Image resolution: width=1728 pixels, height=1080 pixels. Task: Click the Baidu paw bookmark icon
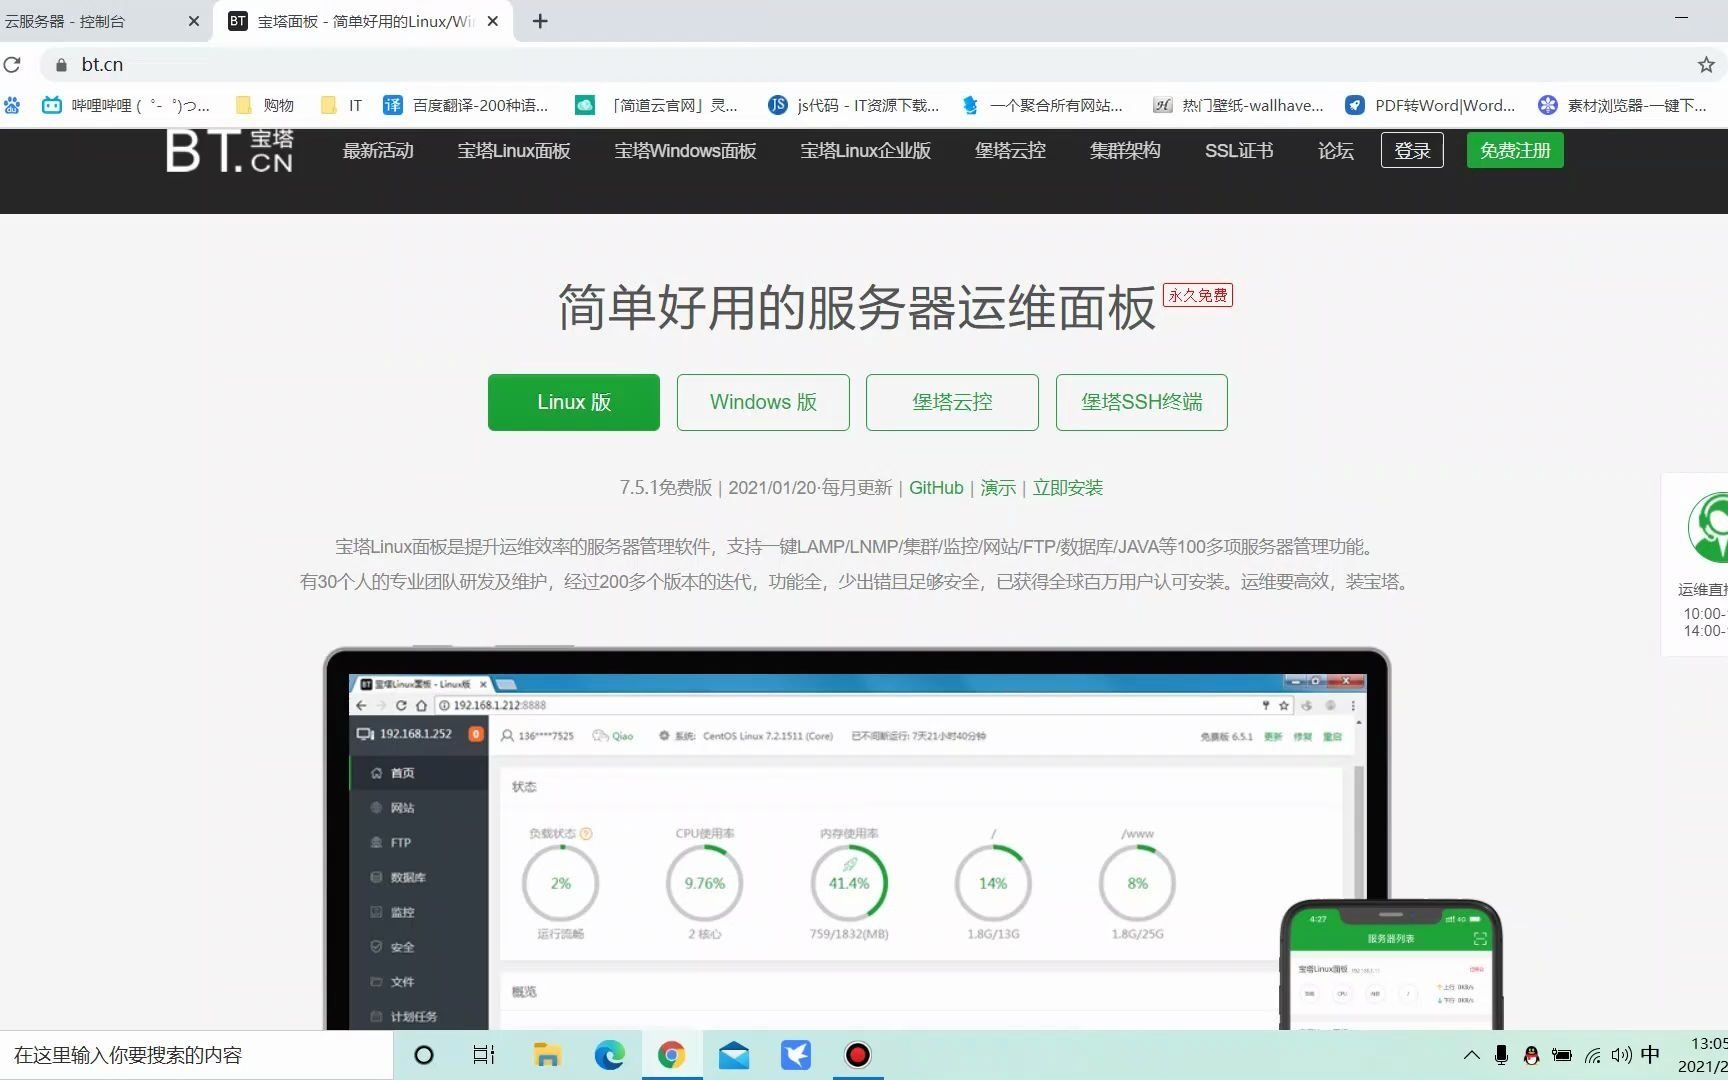tap(12, 105)
